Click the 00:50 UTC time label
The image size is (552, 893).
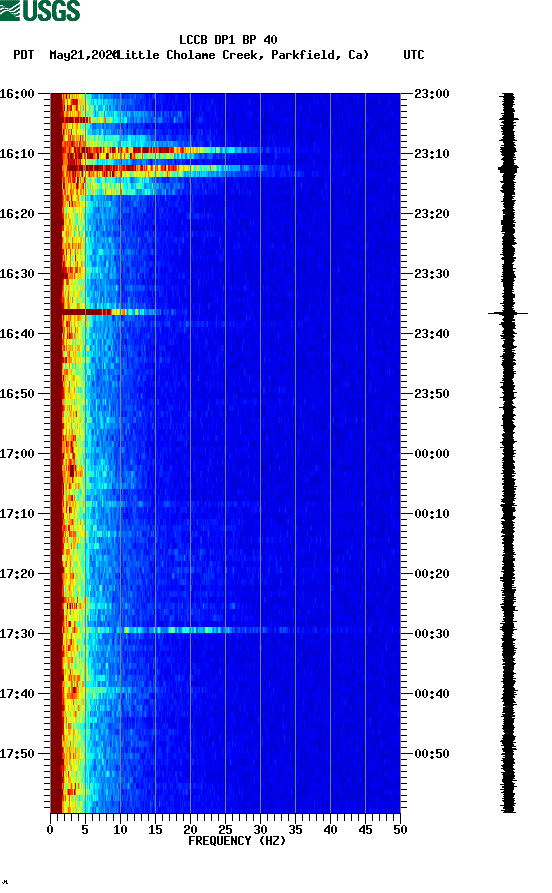(432, 753)
